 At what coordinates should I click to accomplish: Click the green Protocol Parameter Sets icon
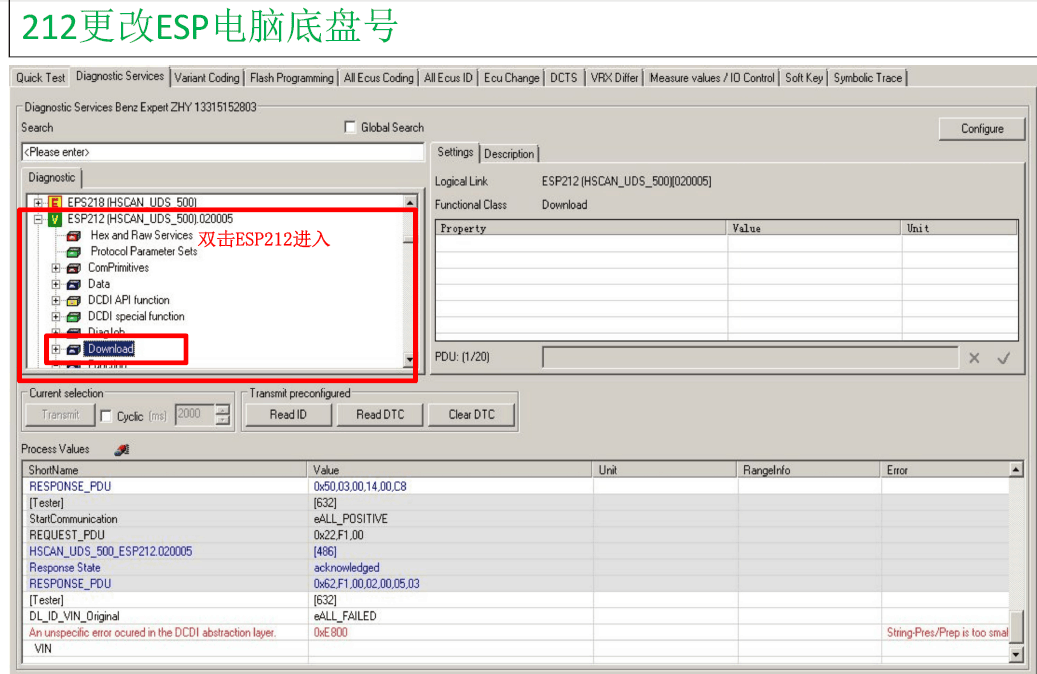(73, 252)
